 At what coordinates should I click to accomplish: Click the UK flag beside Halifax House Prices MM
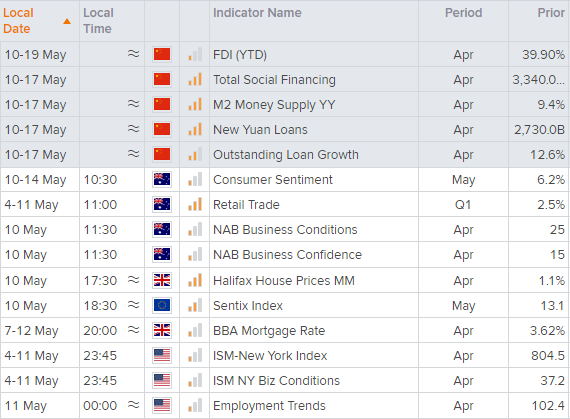(x=162, y=280)
